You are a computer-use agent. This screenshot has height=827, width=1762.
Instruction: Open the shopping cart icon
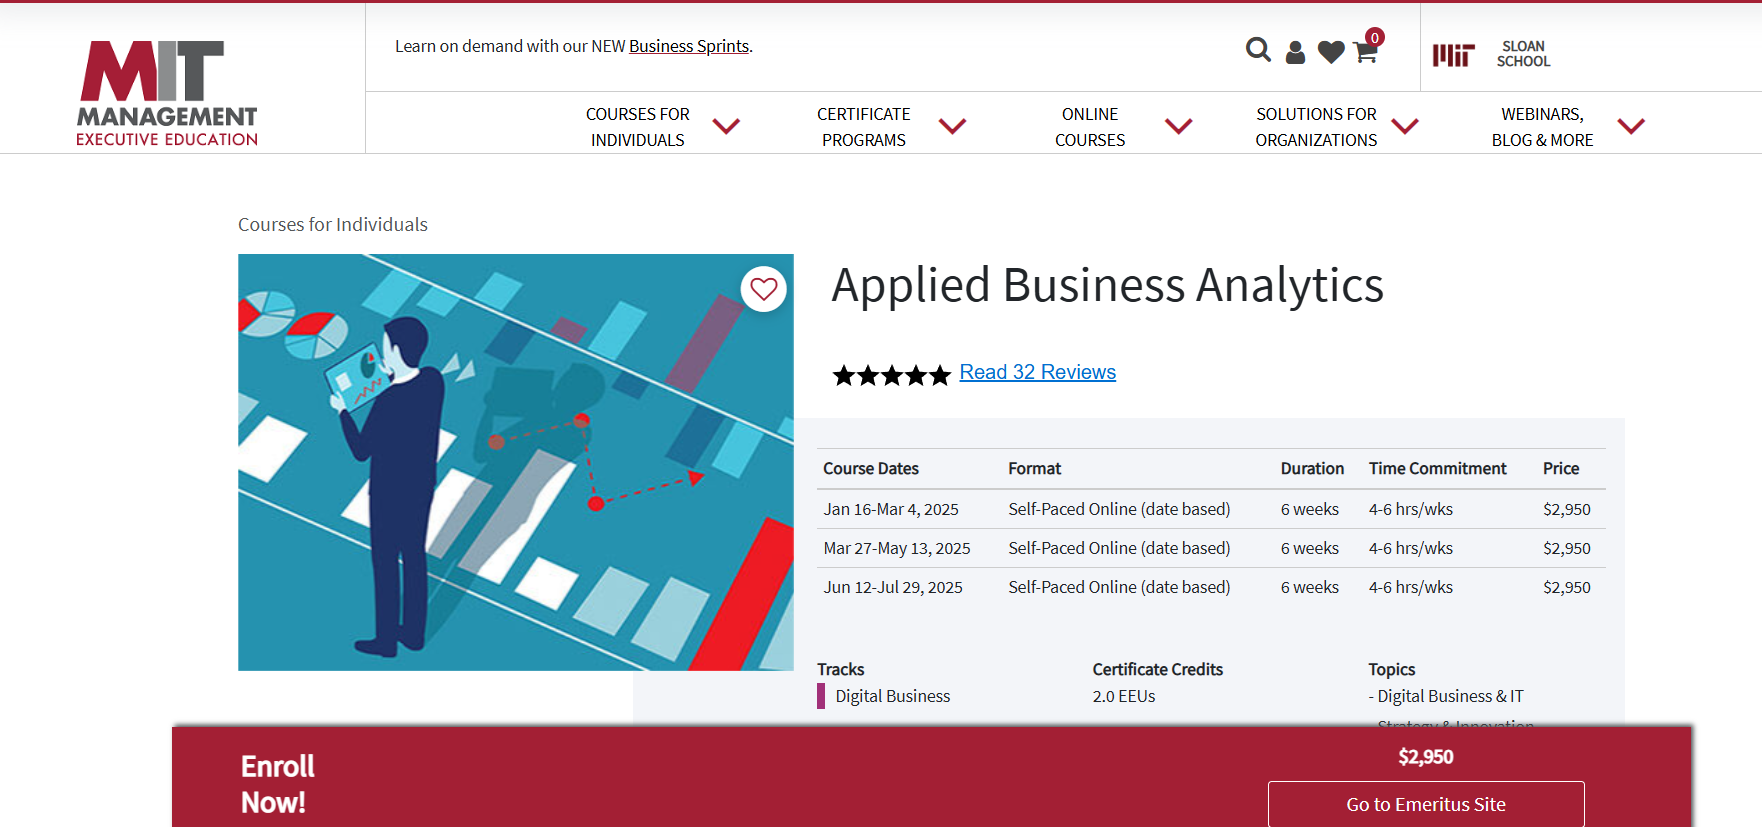(x=1366, y=52)
